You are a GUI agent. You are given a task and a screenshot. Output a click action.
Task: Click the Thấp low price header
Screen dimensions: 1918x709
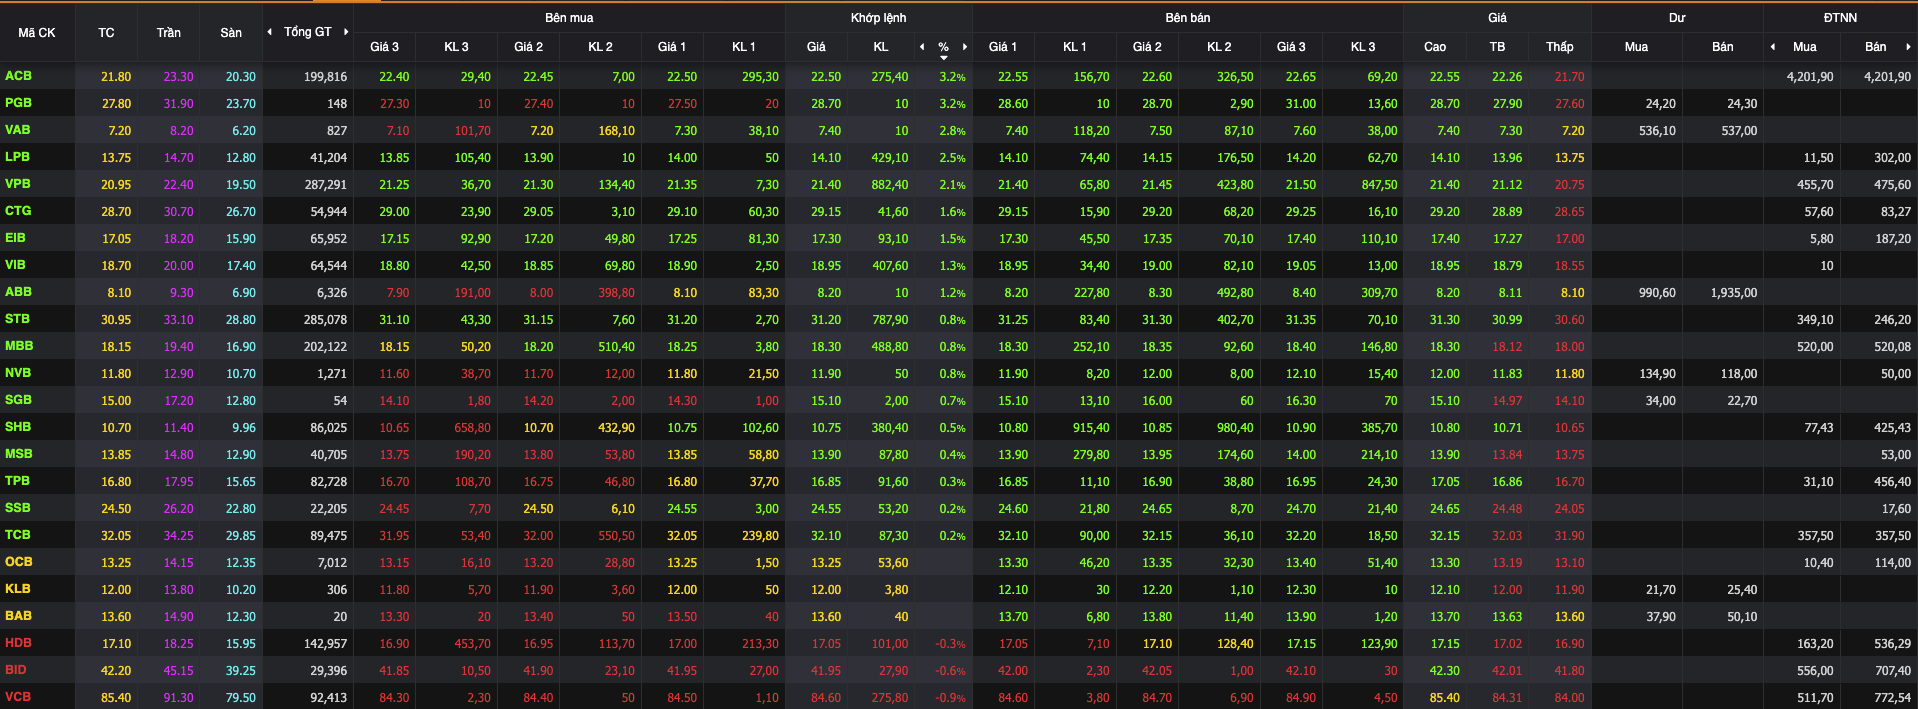(1560, 47)
